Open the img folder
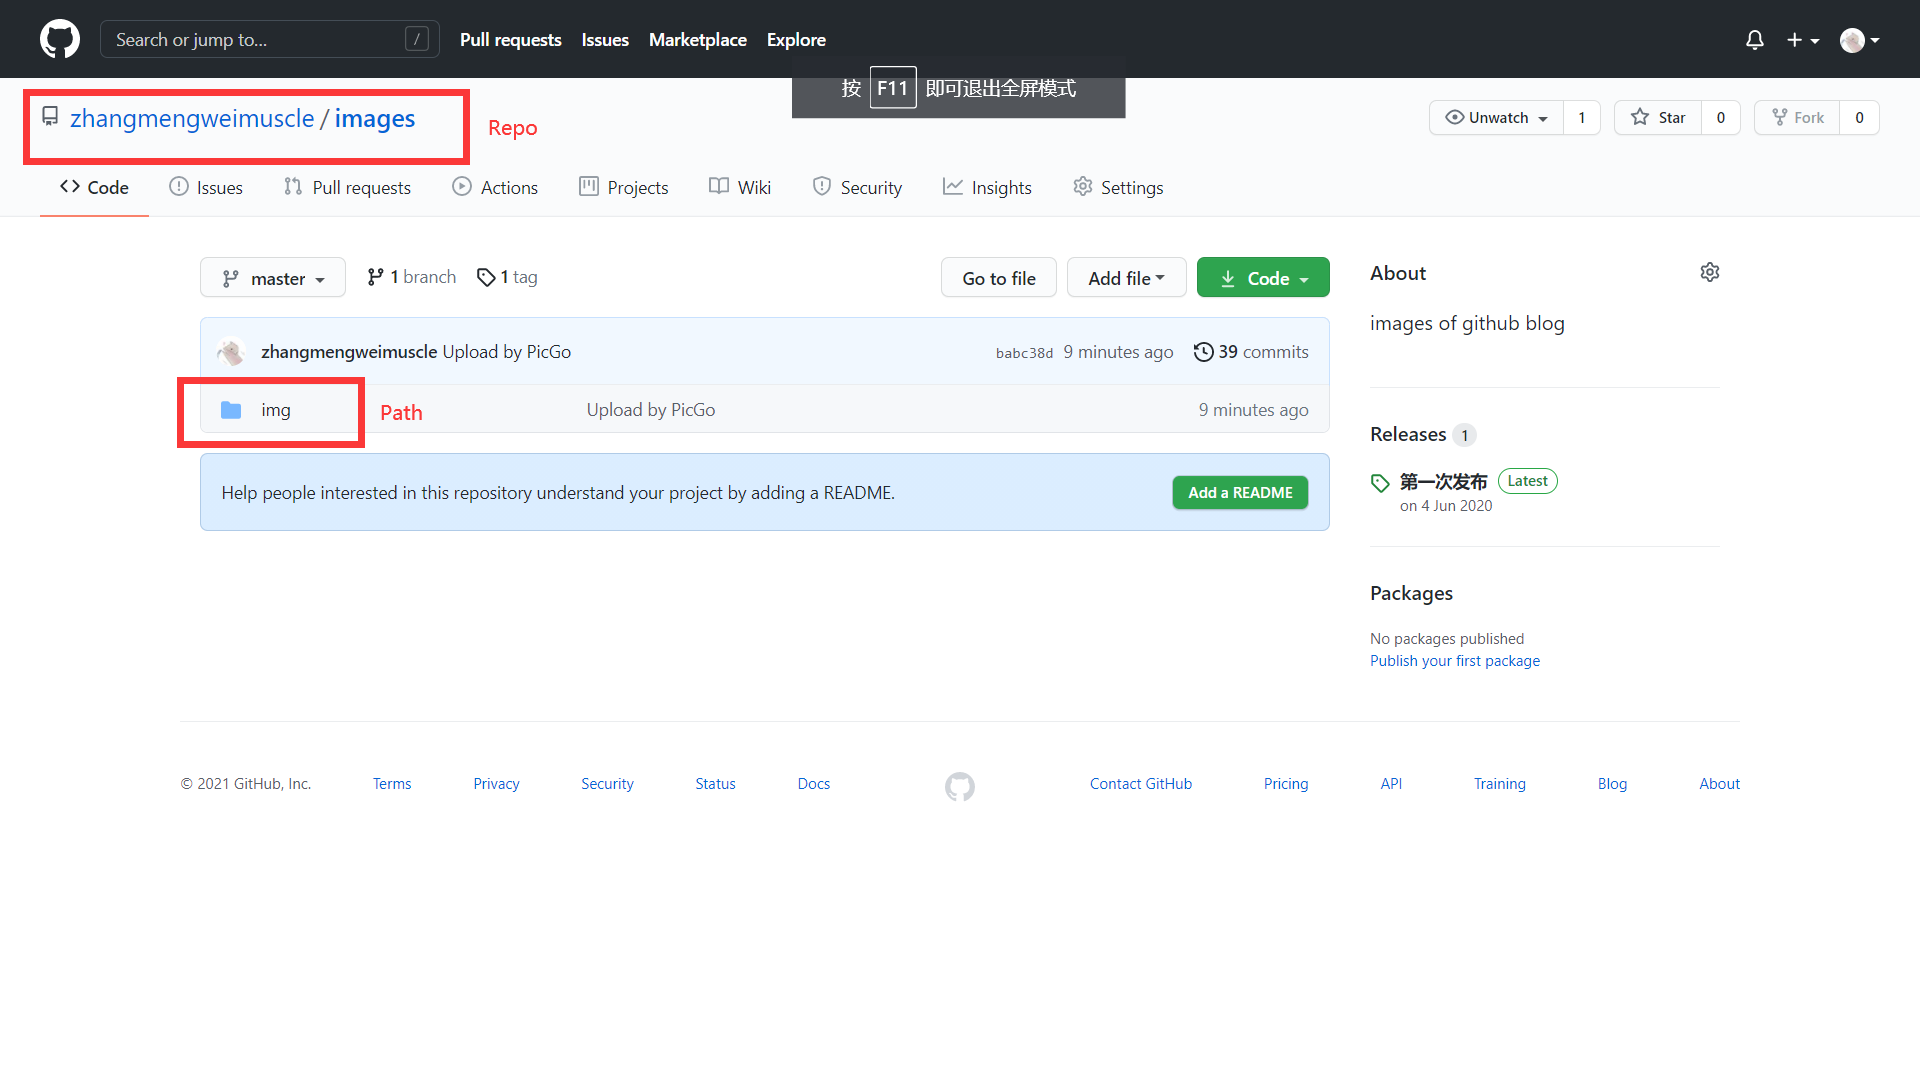Screen dimensions: 1920x1080 (x=276, y=410)
